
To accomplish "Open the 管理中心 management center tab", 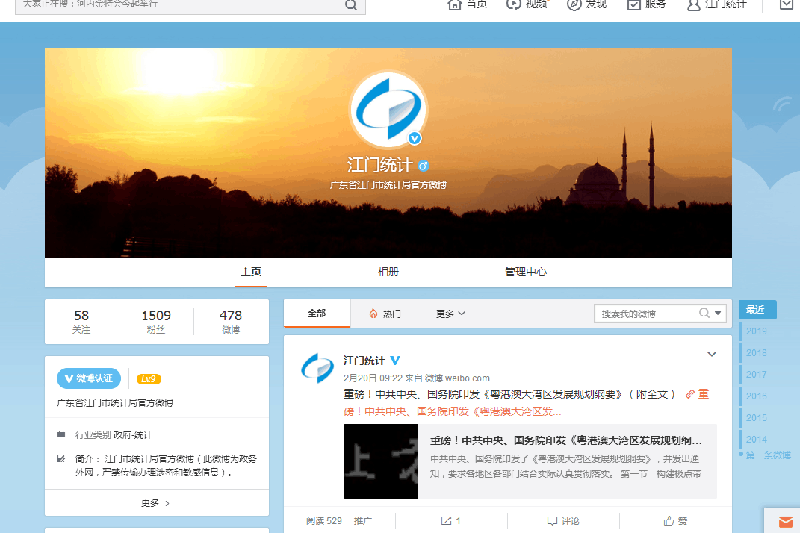I will 526,272.
